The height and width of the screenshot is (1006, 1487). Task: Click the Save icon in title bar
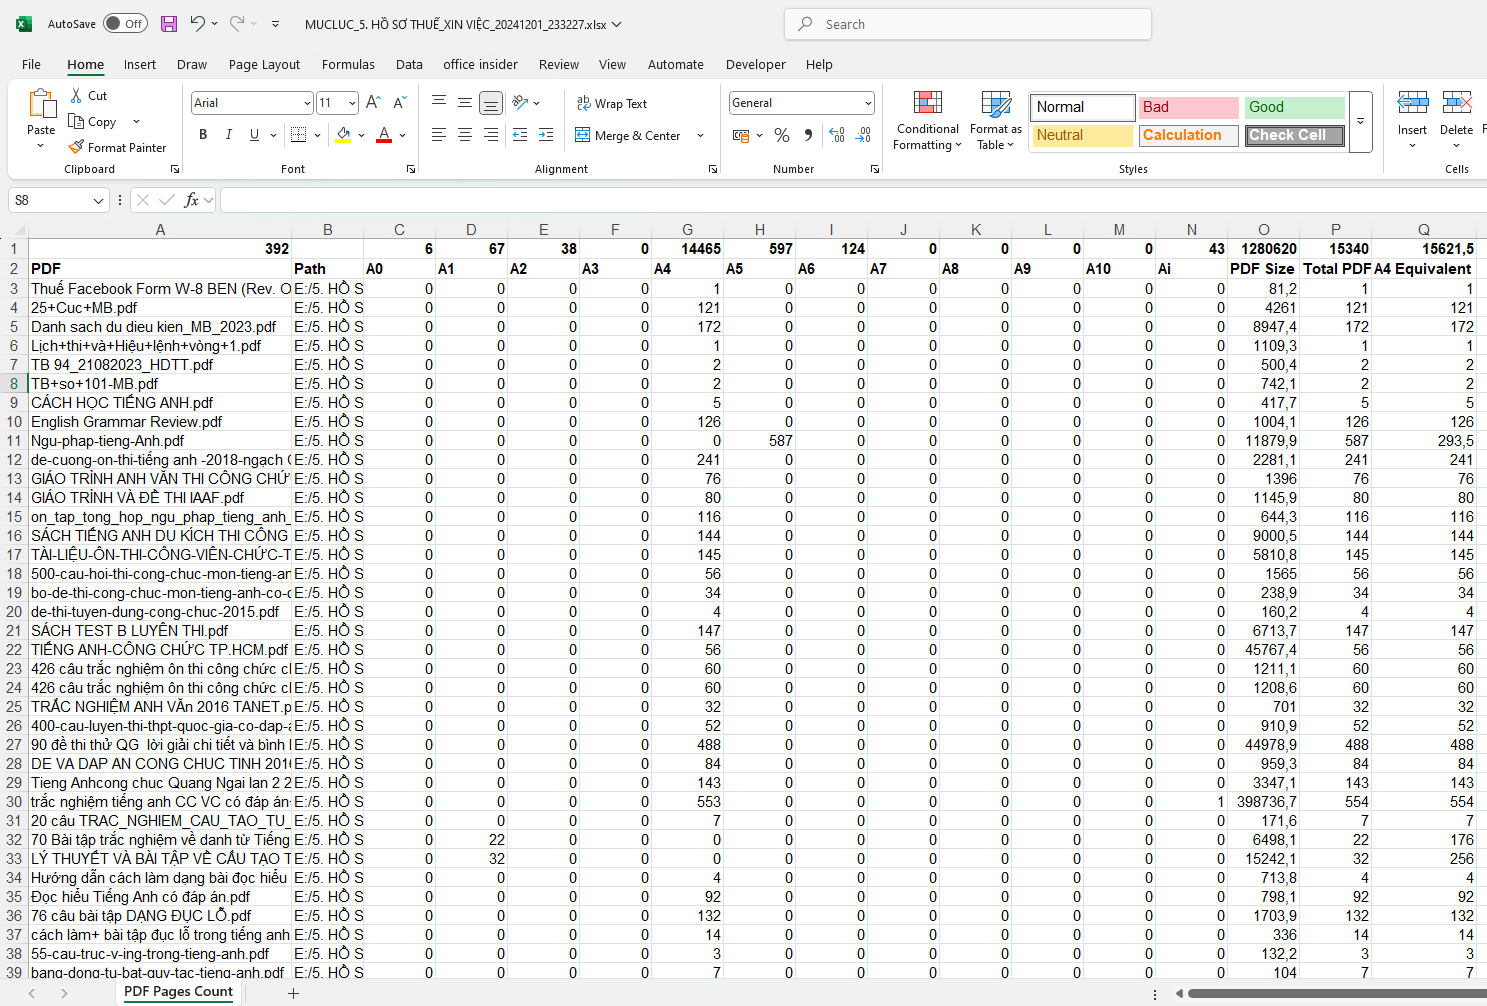(x=169, y=24)
